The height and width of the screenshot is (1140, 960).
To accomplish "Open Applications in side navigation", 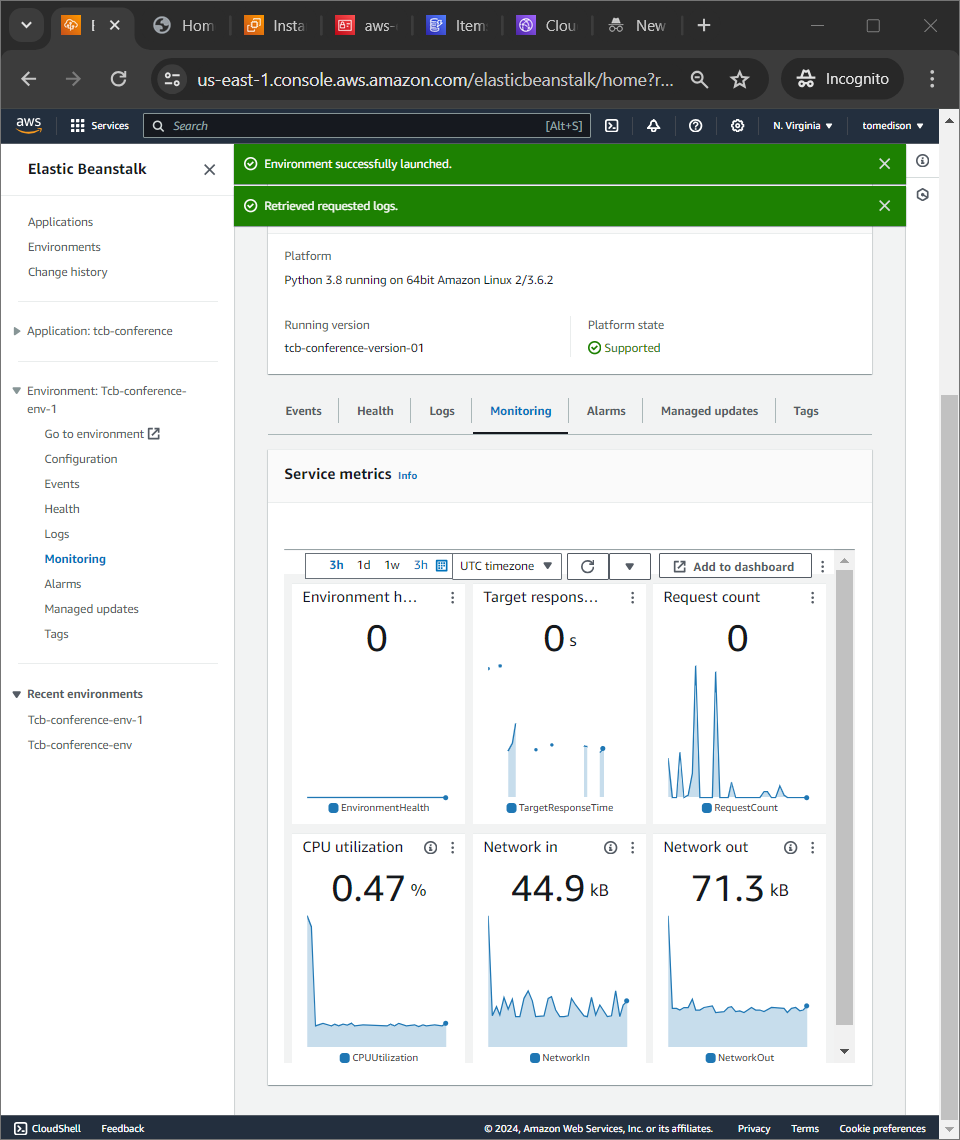I will (x=60, y=222).
